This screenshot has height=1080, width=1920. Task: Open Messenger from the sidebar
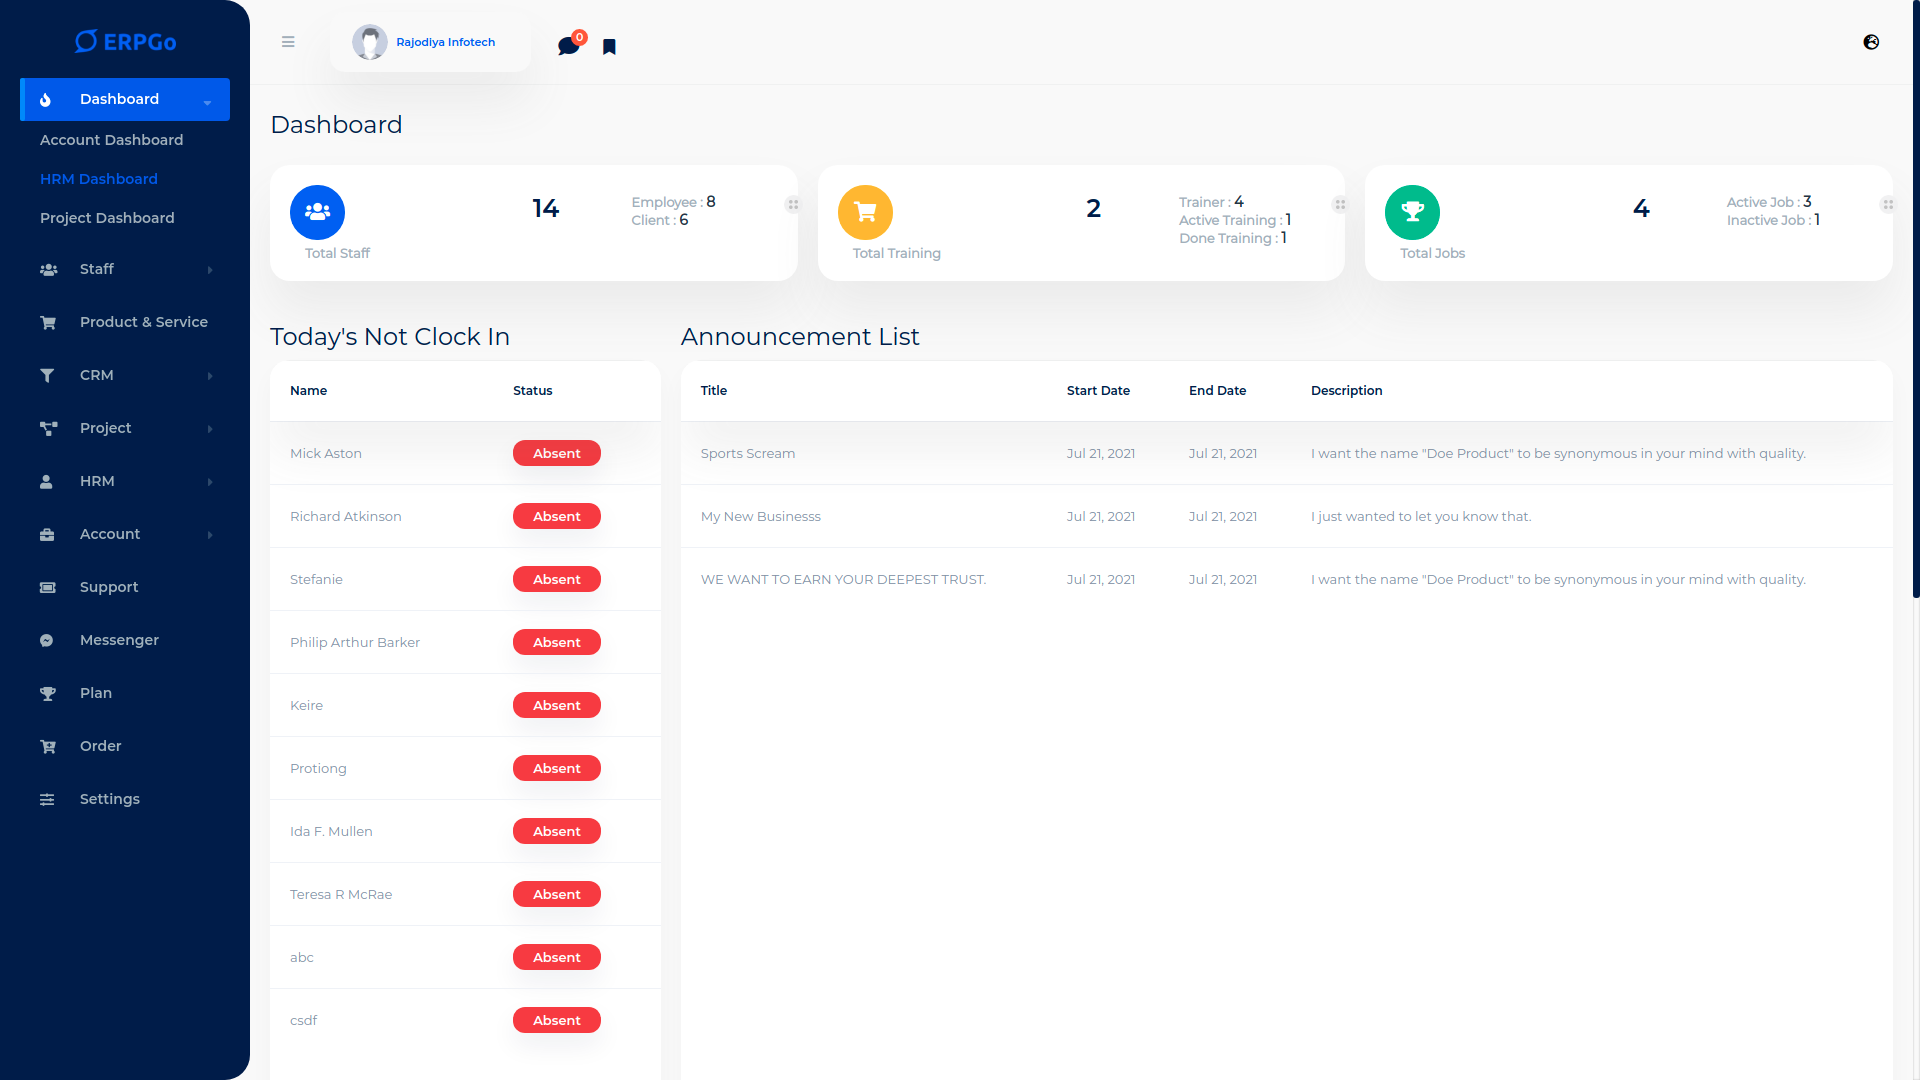click(x=119, y=640)
